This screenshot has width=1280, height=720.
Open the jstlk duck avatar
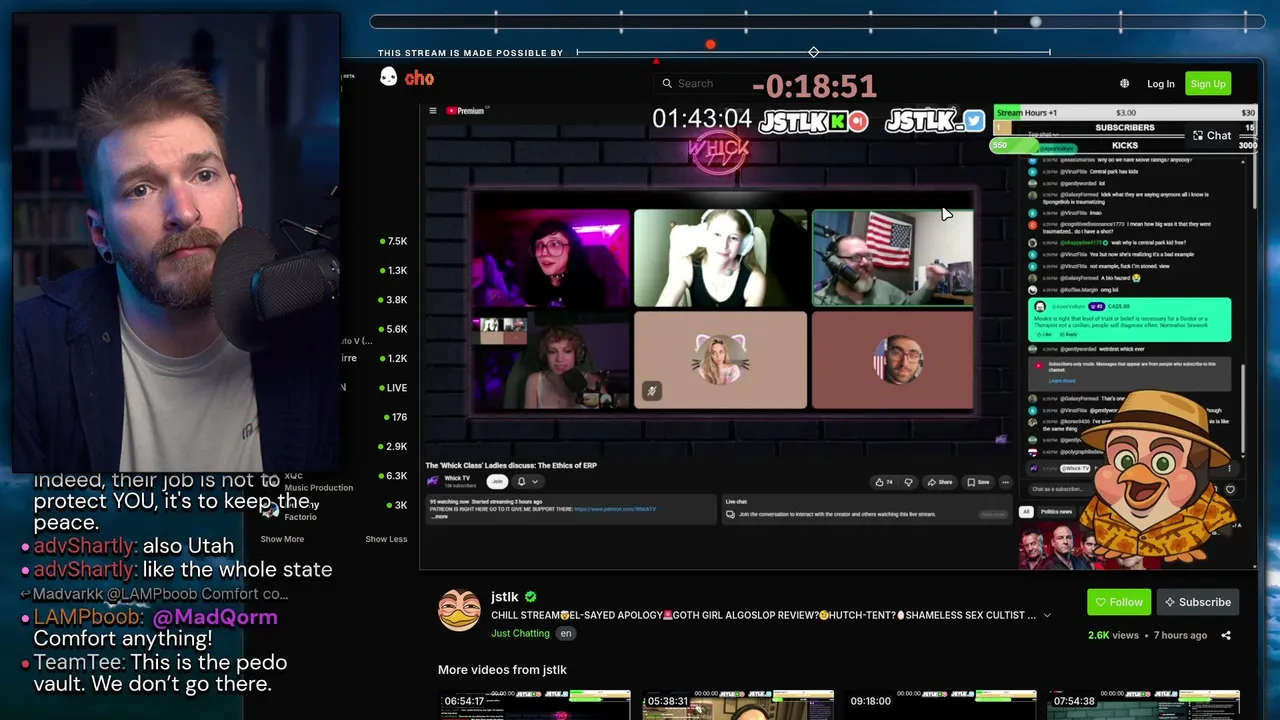click(x=459, y=610)
